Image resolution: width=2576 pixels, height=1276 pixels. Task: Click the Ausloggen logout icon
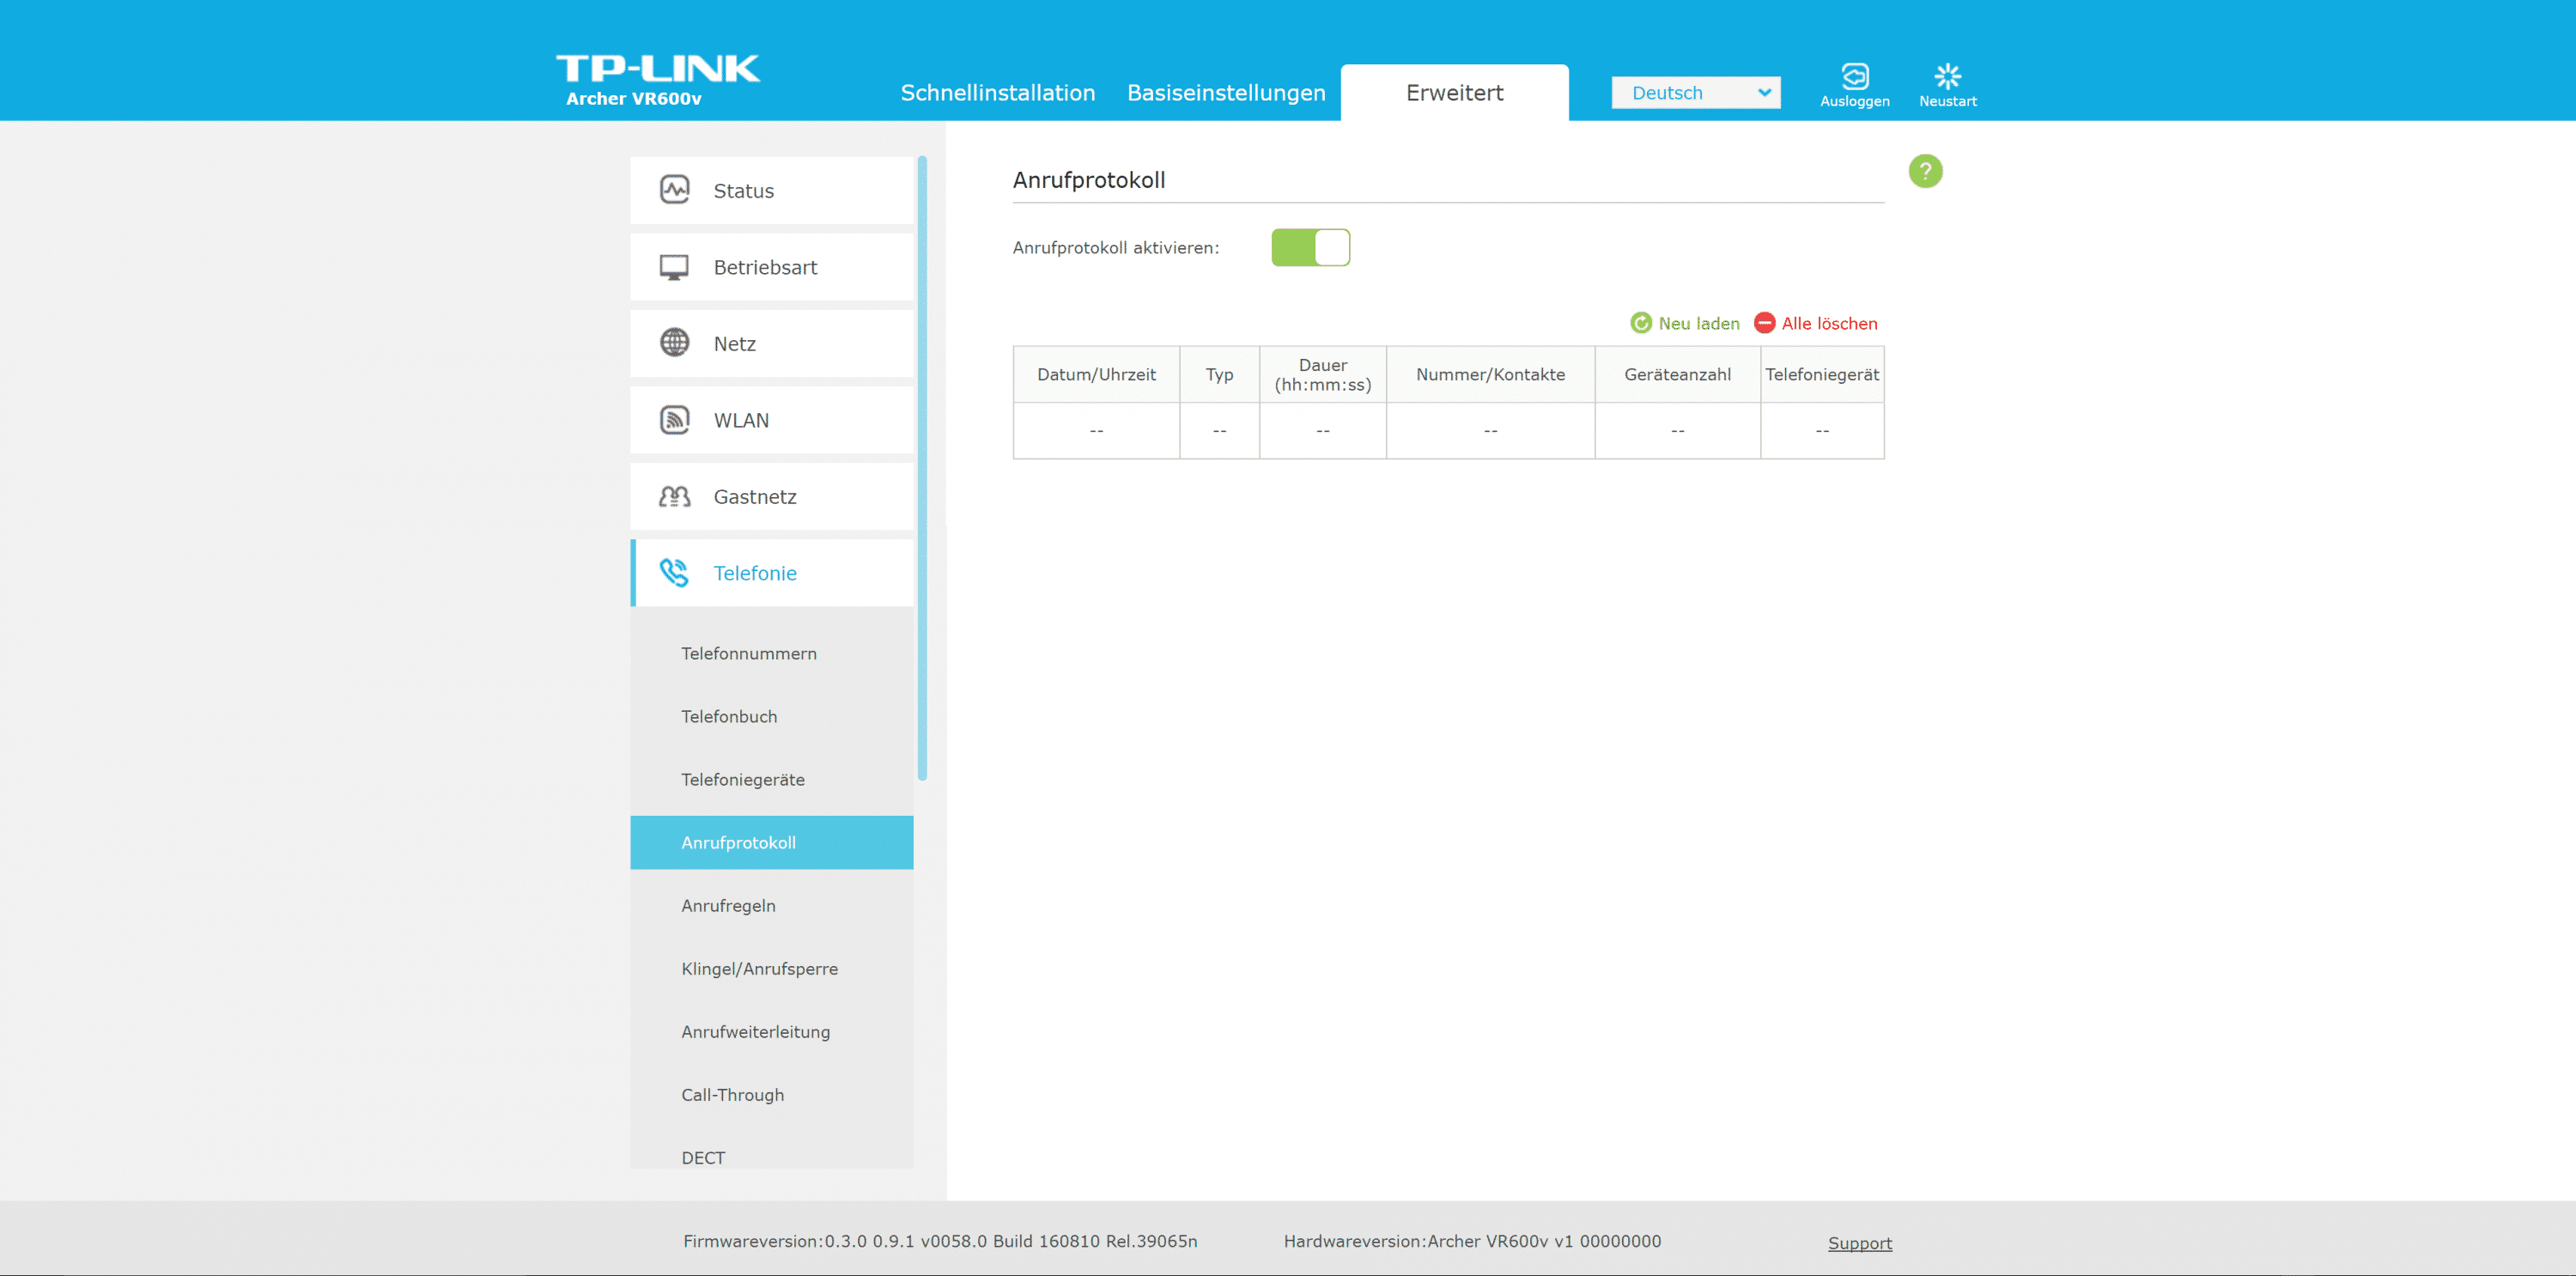1854,77
